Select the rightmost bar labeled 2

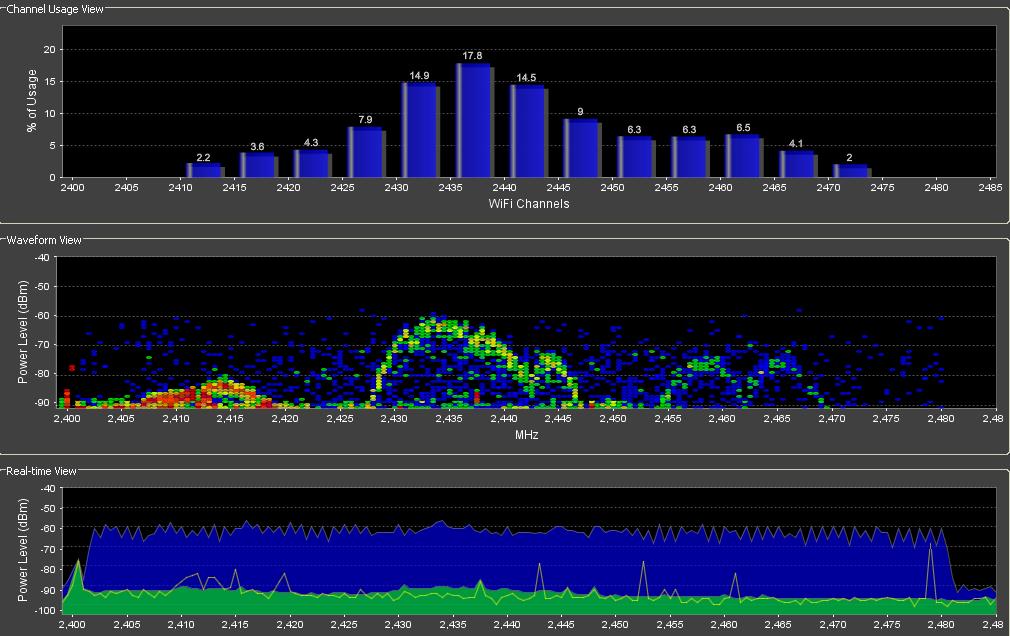(852, 171)
